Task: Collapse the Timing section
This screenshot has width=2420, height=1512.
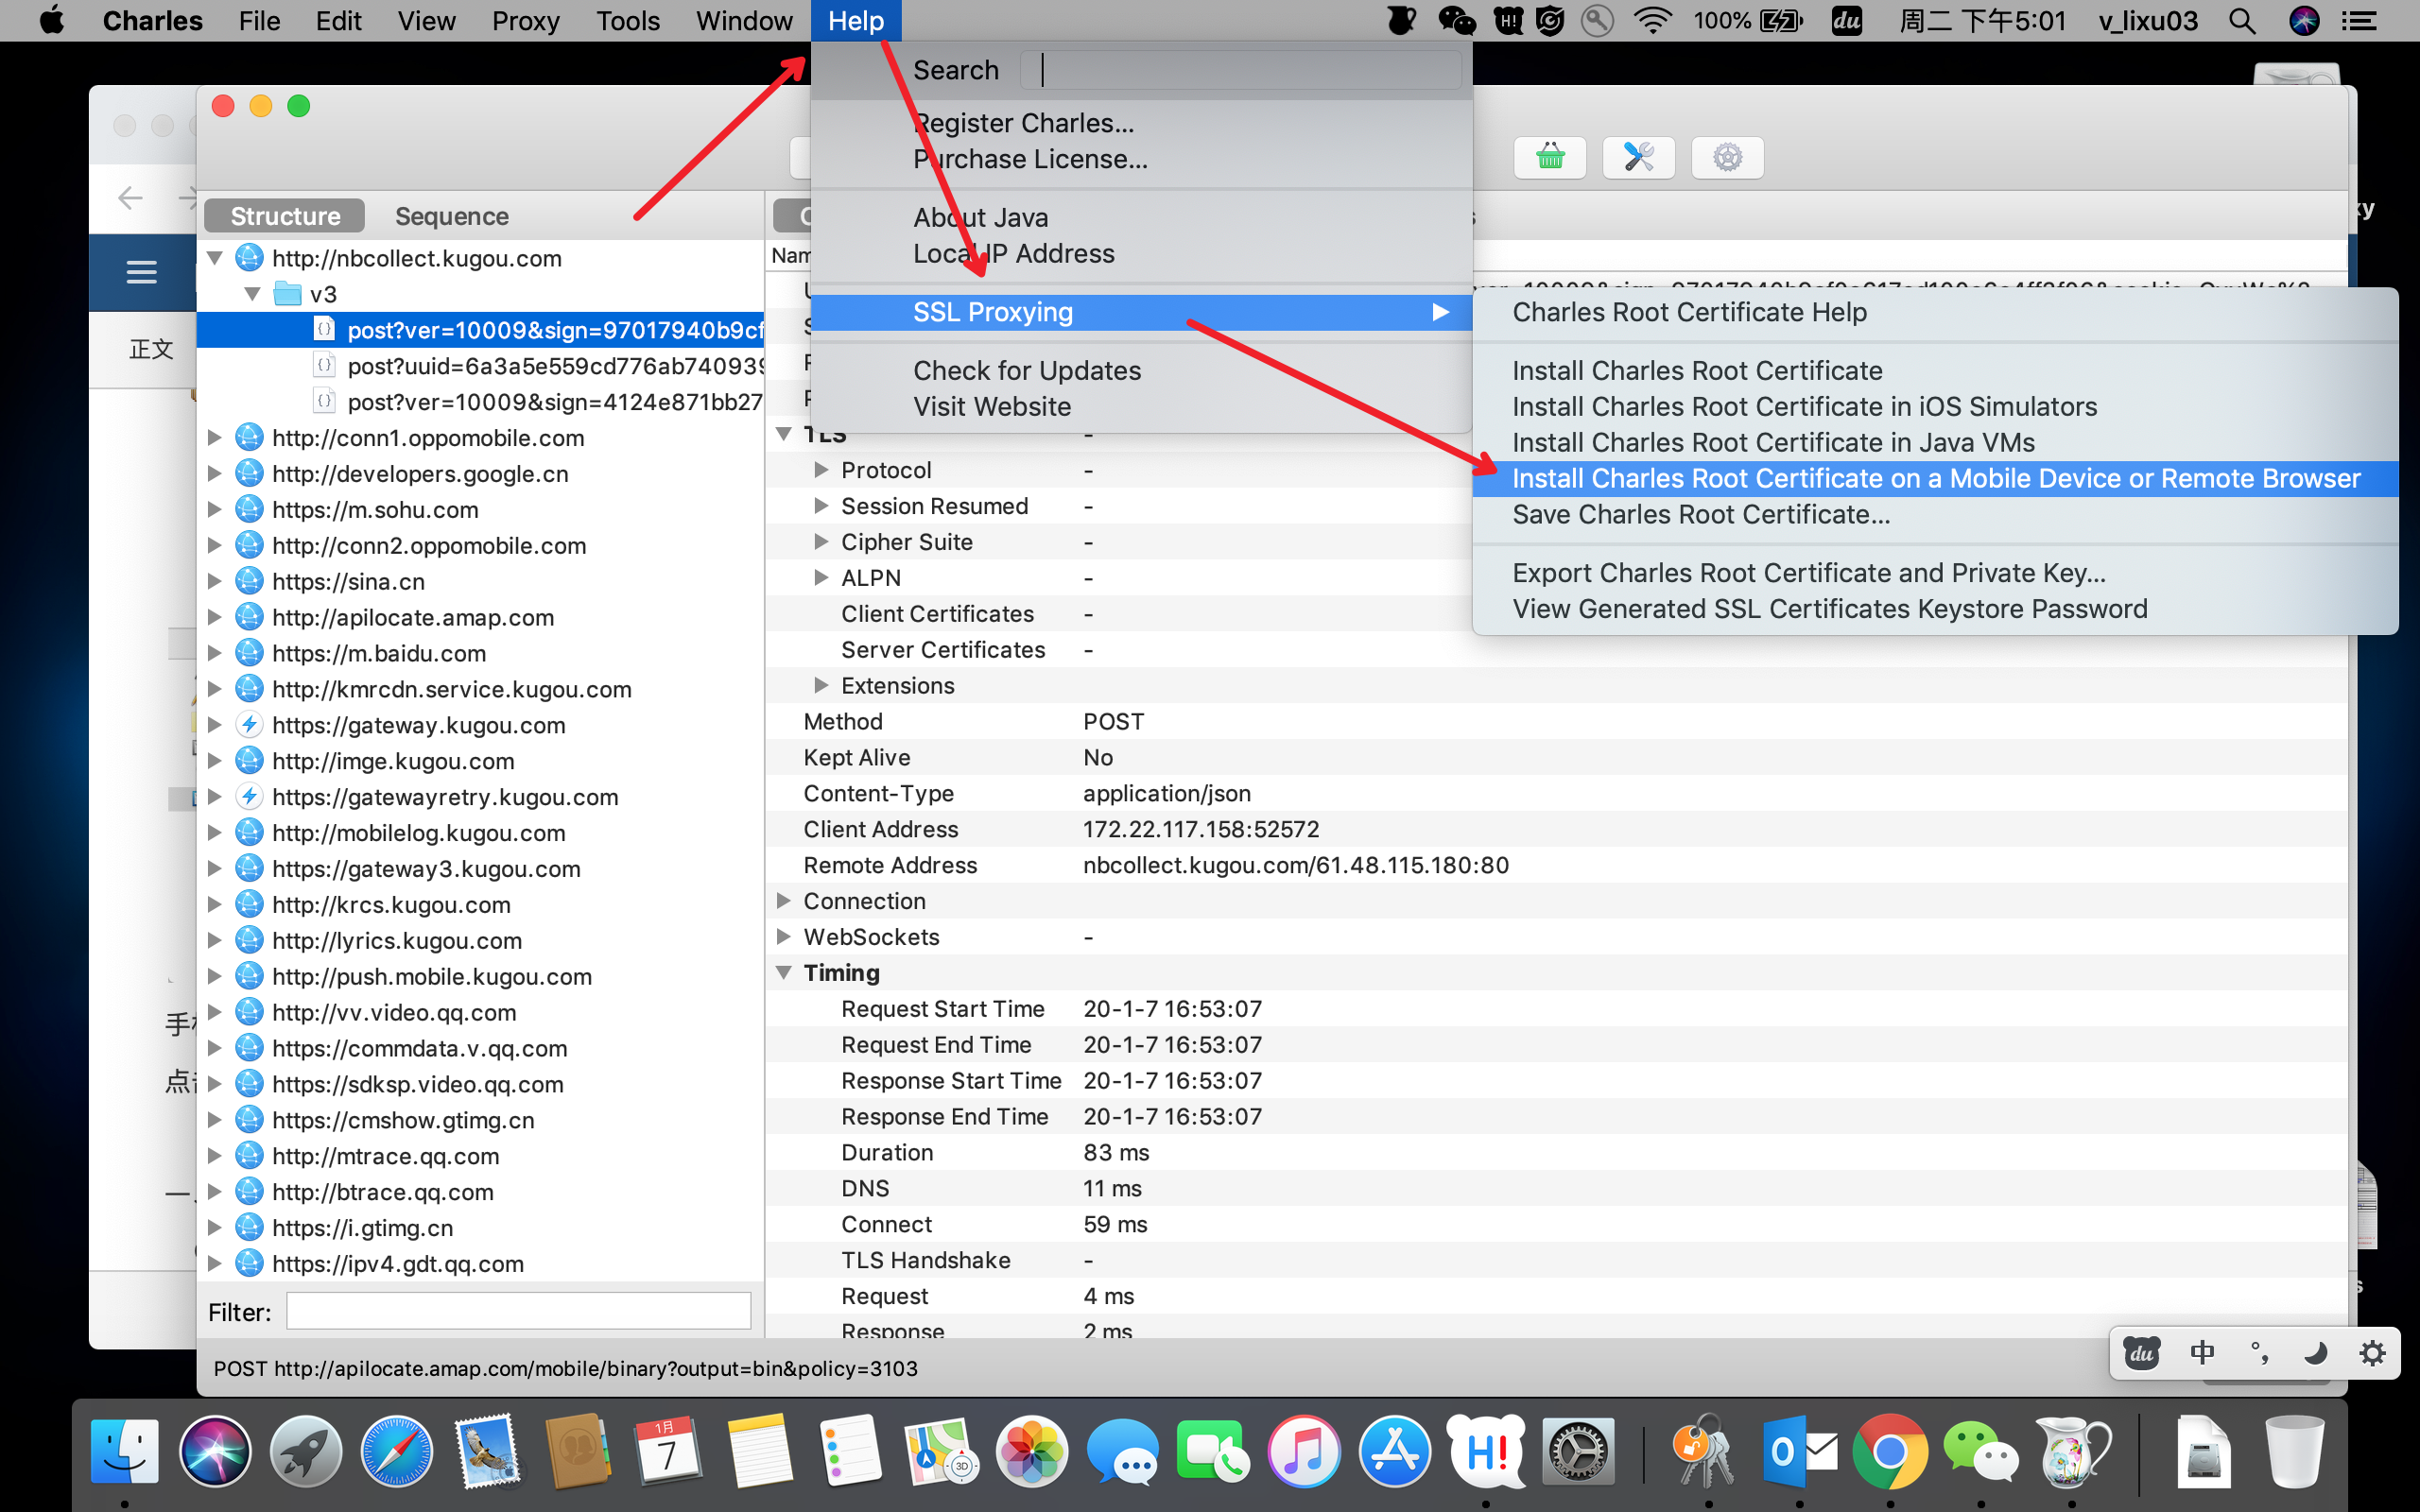Action: click(x=784, y=973)
